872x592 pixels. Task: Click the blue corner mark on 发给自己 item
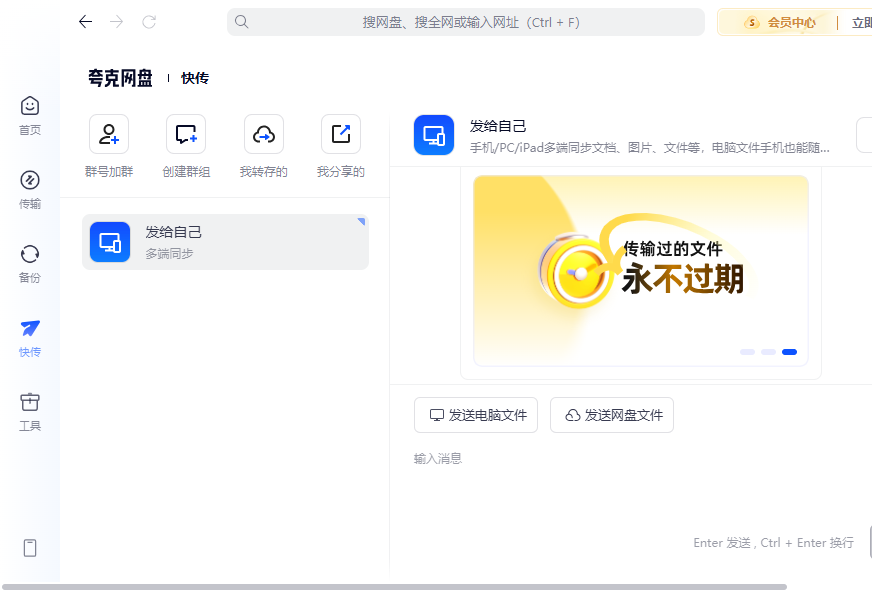tap(361, 221)
